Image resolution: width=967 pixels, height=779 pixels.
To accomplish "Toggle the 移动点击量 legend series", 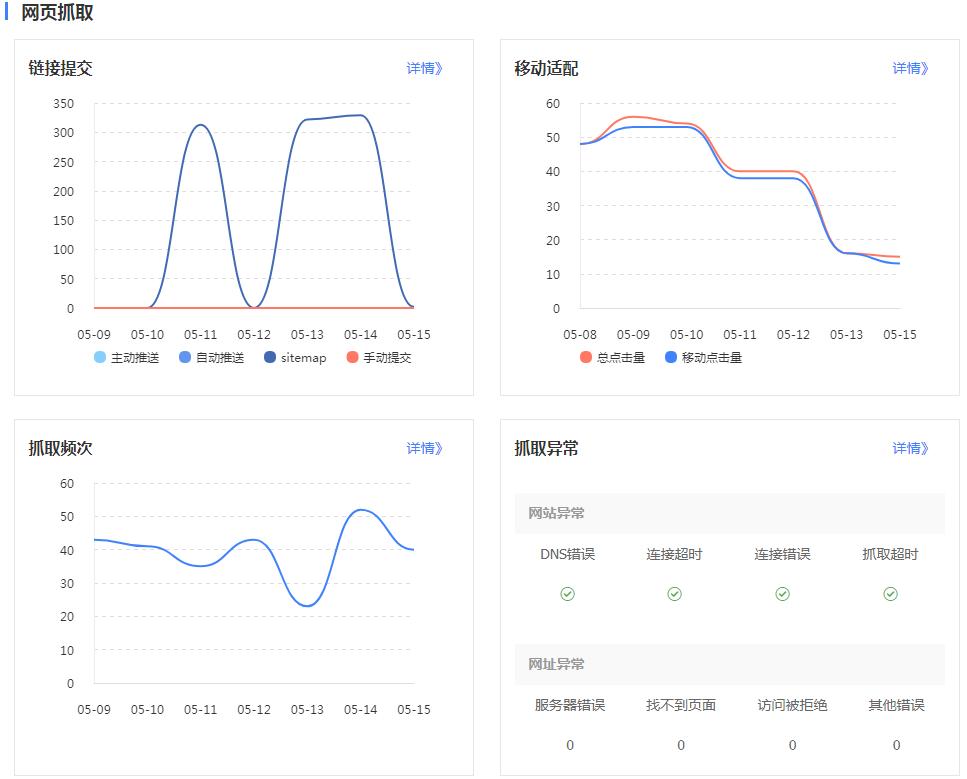I will [x=704, y=357].
